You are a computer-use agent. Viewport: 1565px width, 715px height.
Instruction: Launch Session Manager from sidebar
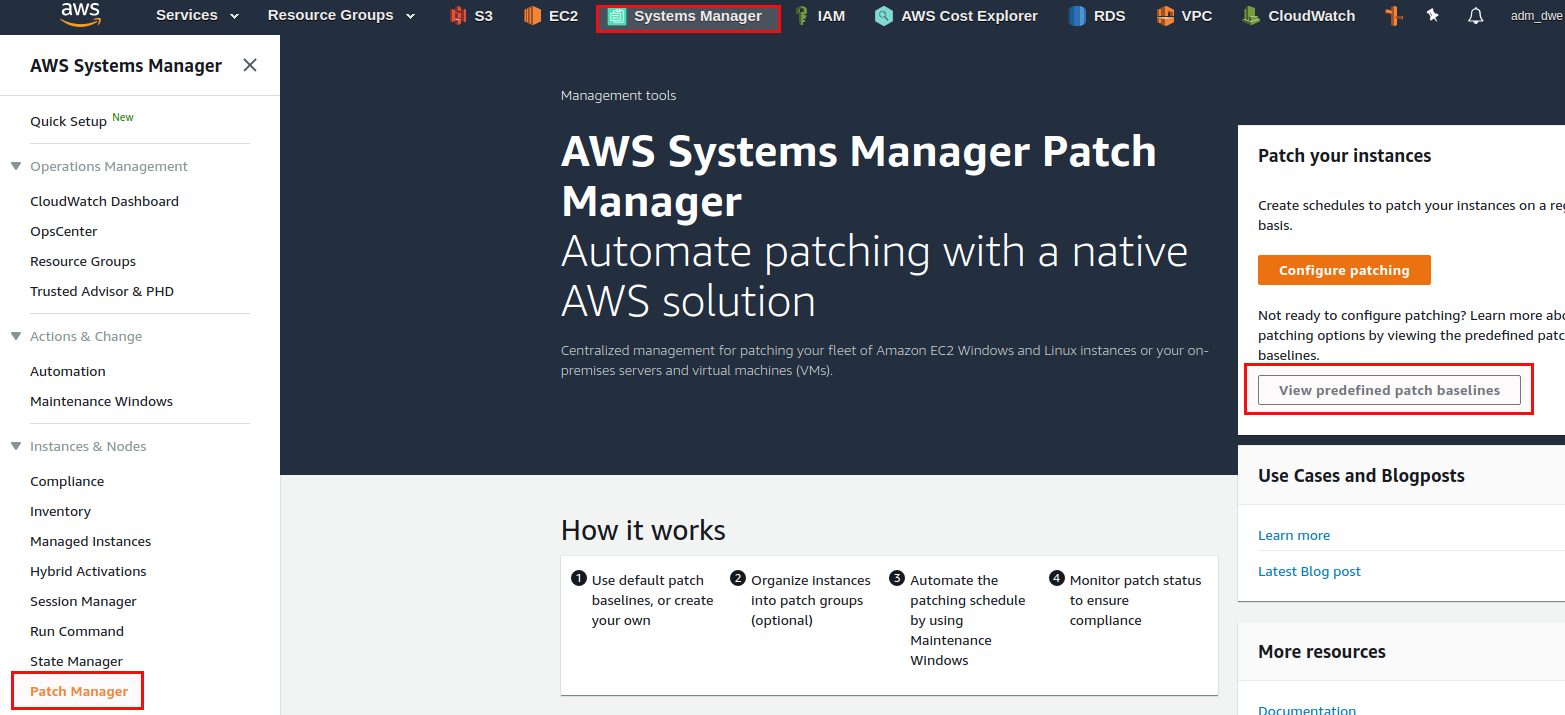pyautogui.click(x=83, y=601)
